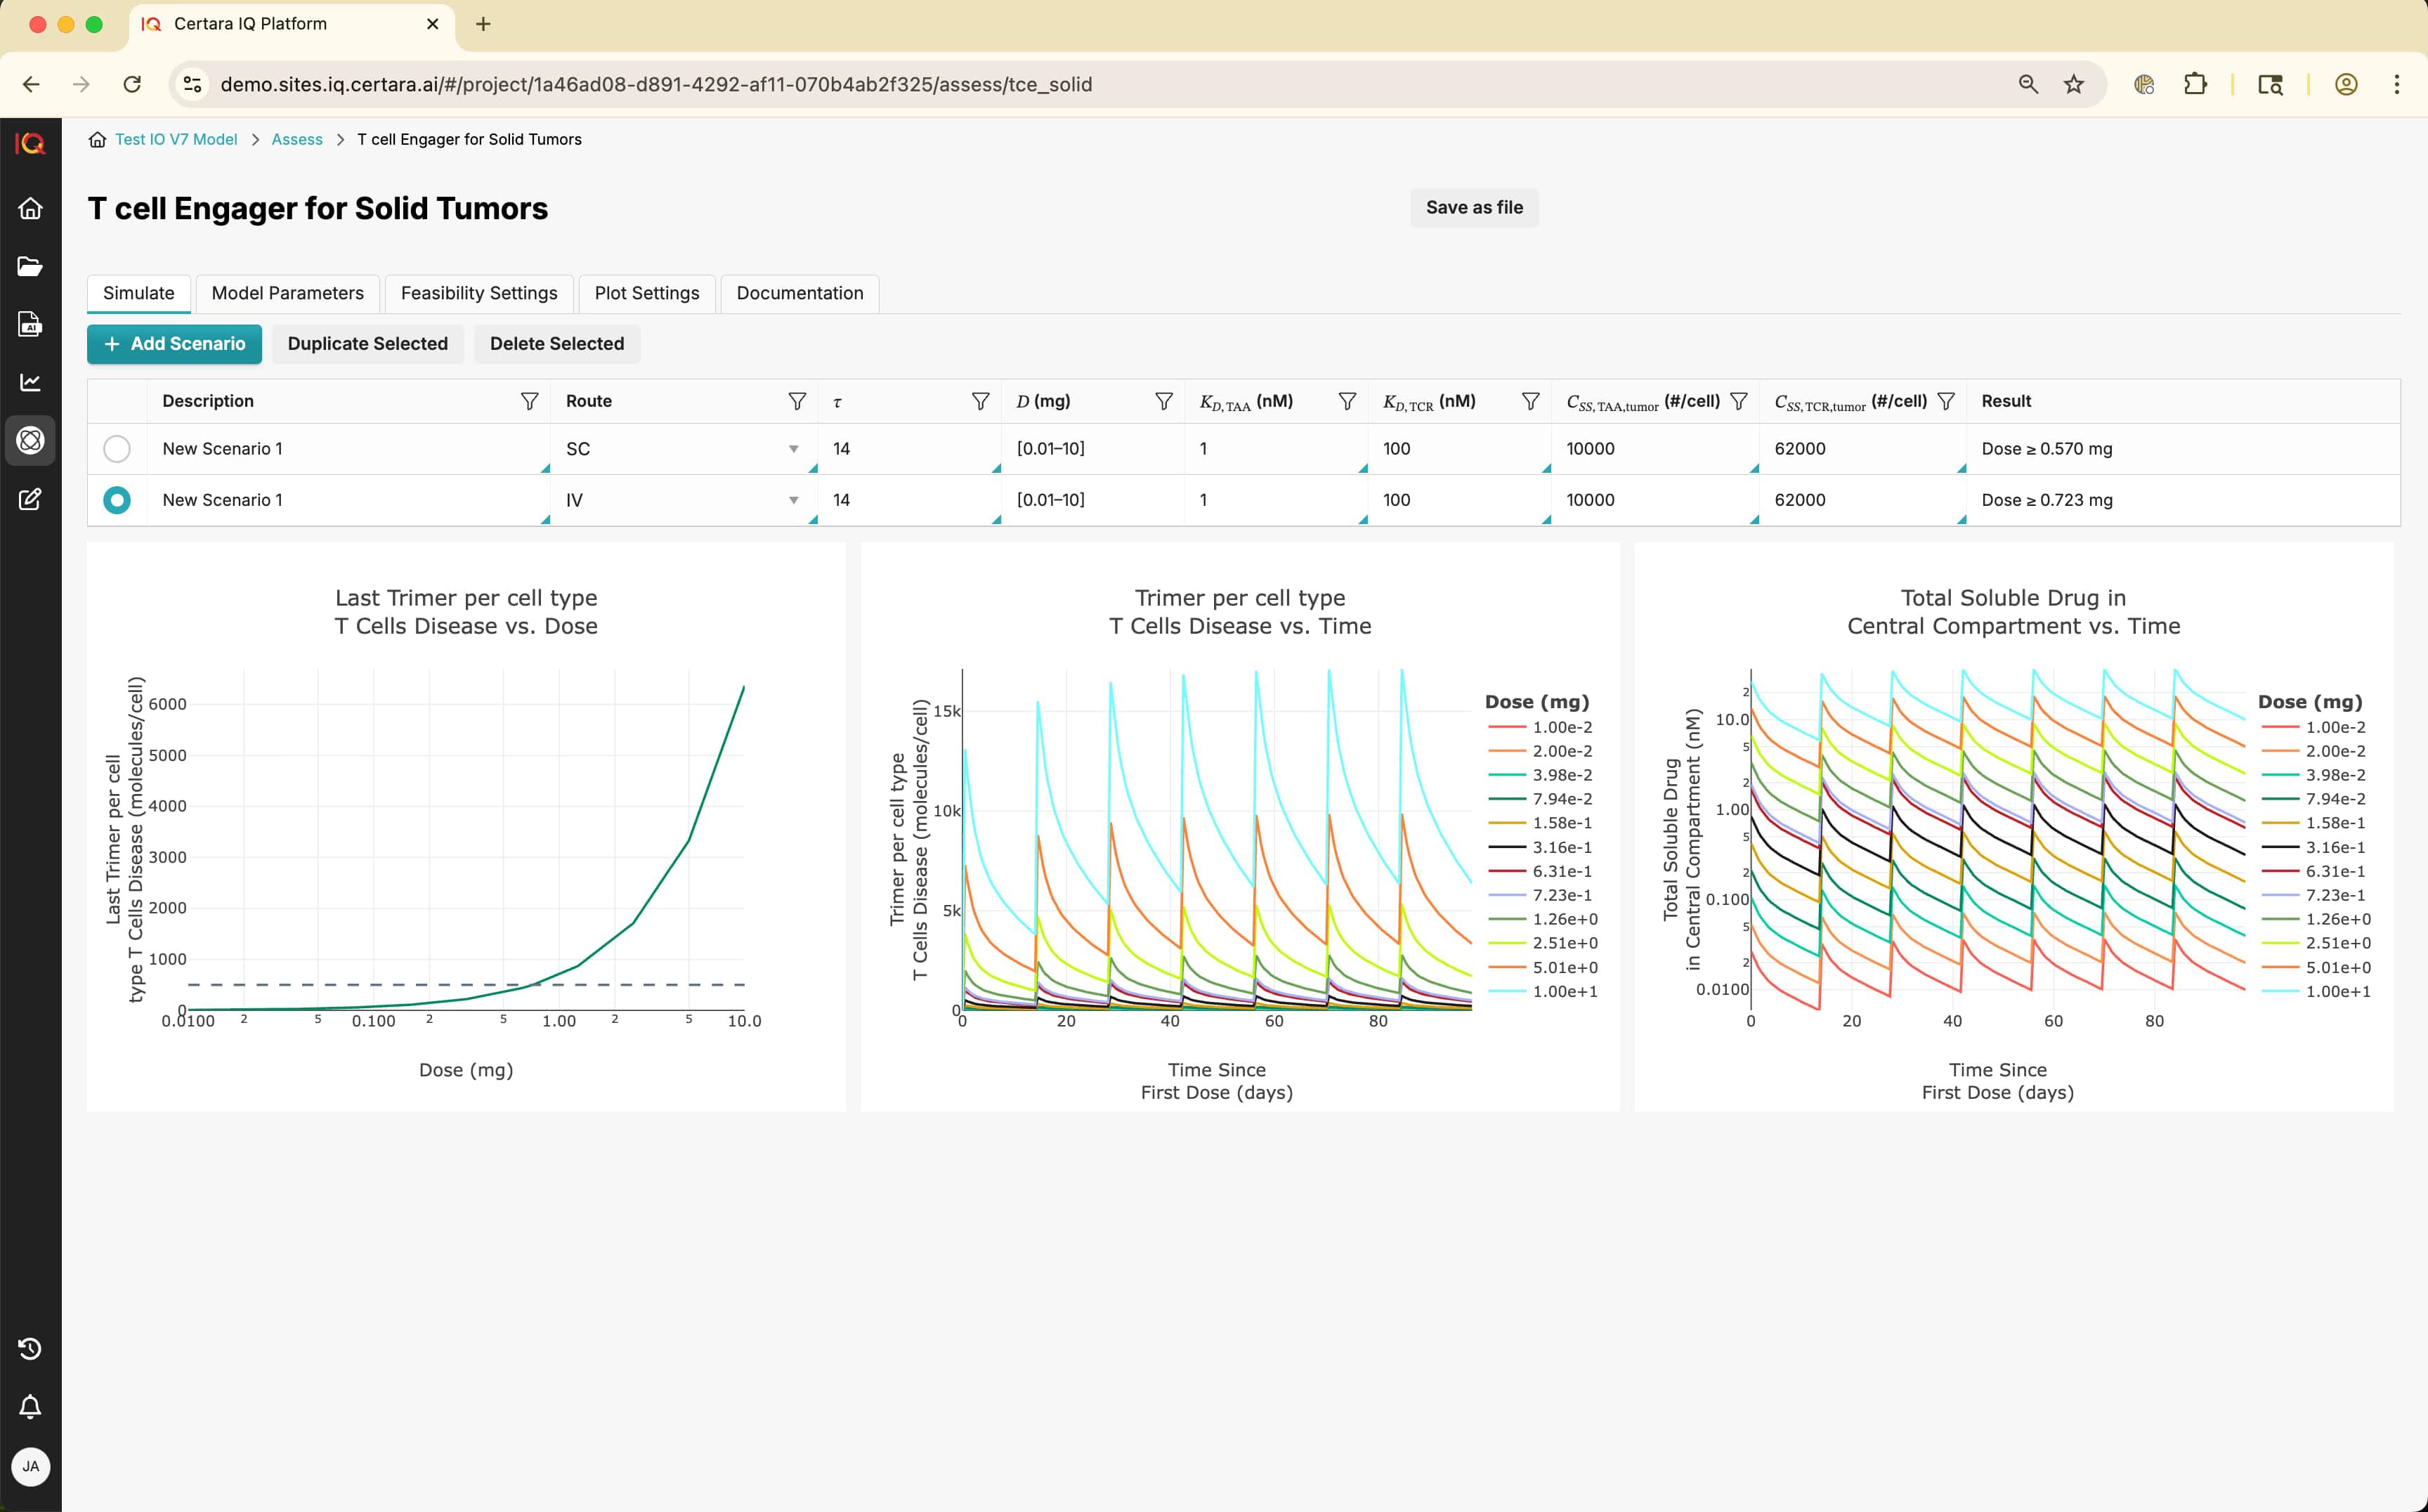
Task: Hide the 1.00e+1 dose trace in legend
Action: click(x=1563, y=991)
